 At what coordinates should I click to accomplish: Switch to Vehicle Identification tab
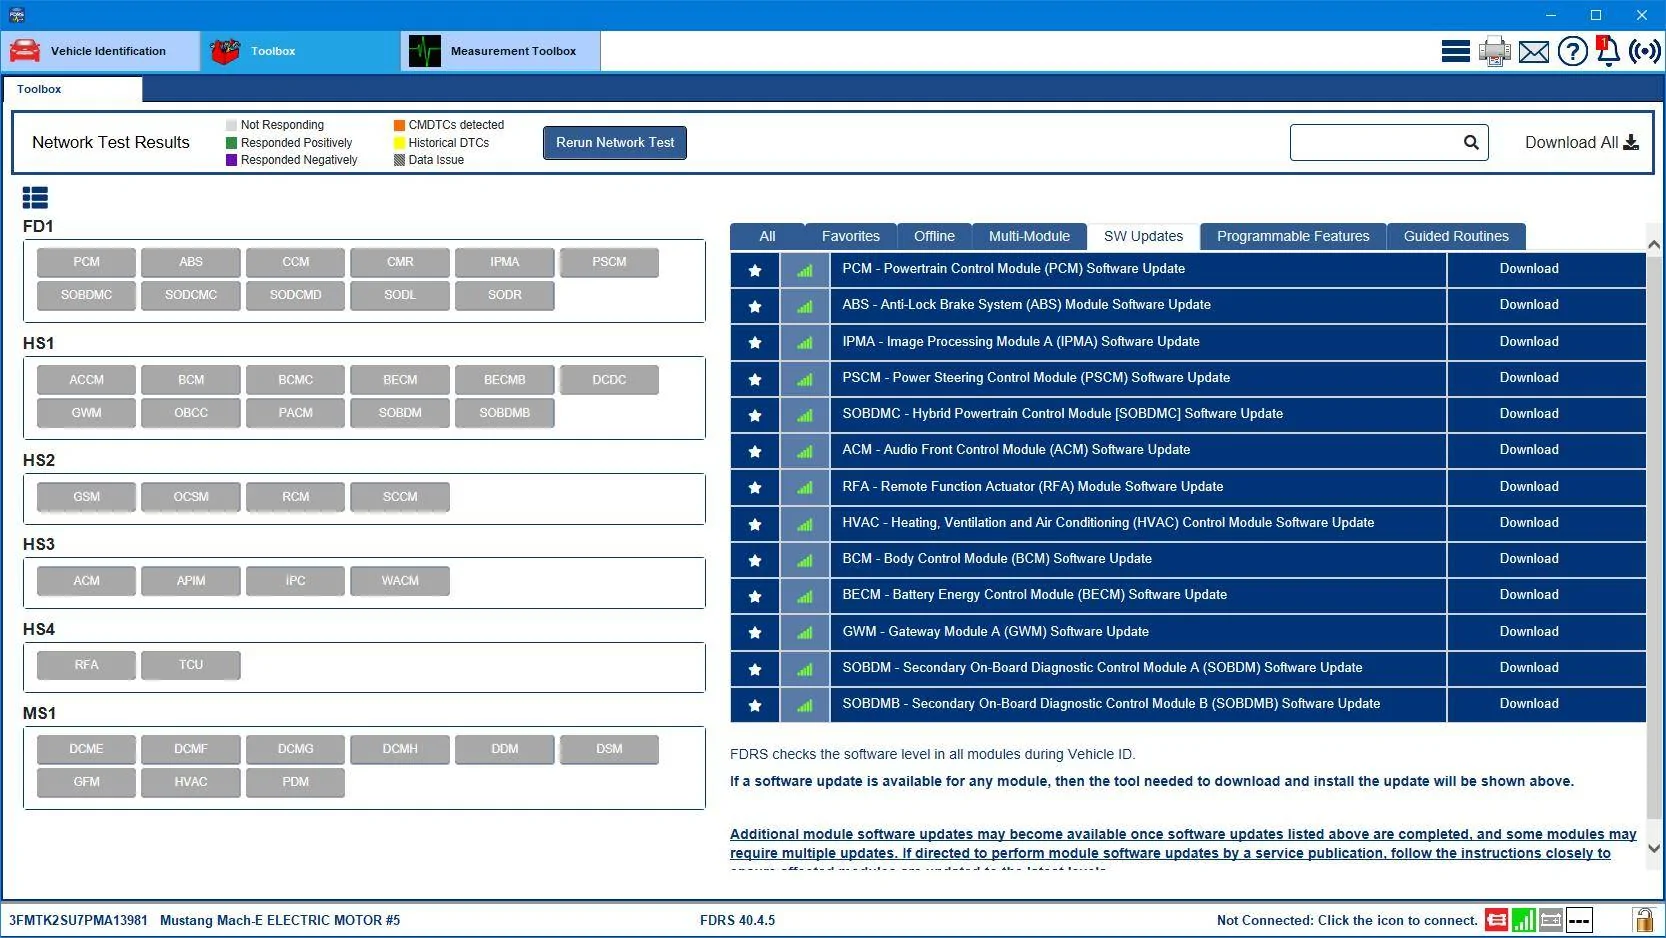coord(101,51)
